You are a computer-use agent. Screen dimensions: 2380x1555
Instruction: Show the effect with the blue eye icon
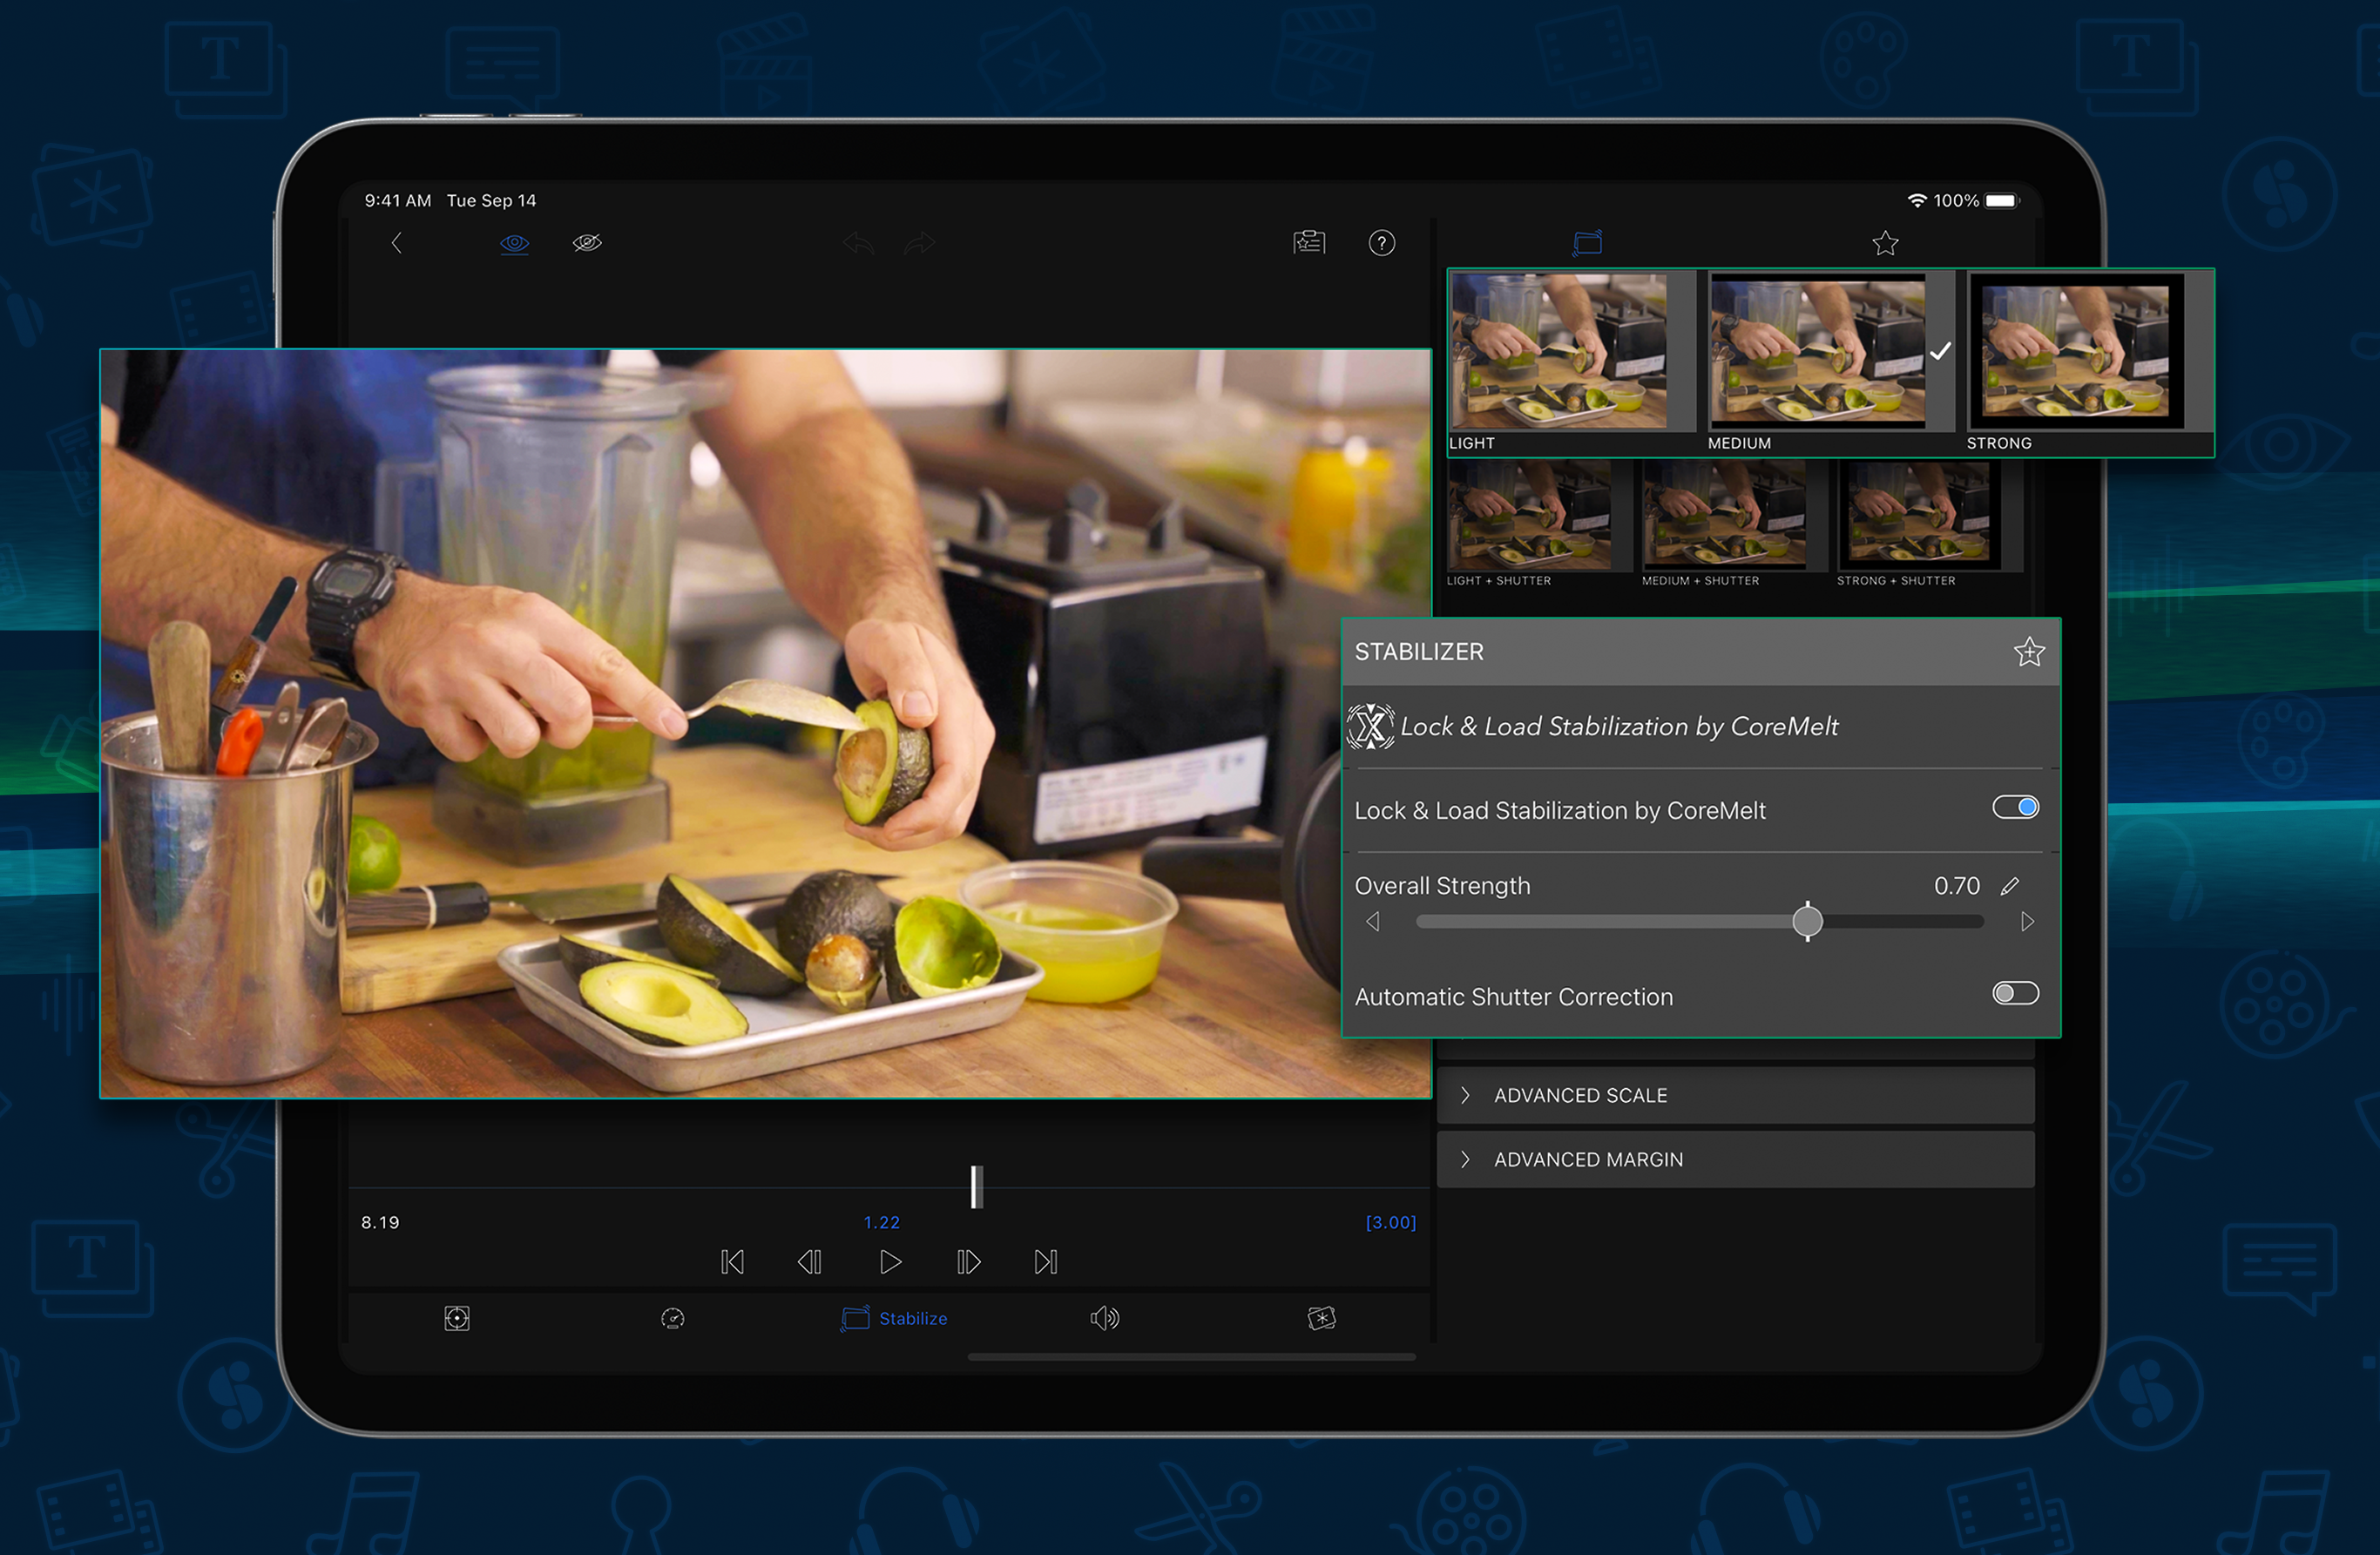(514, 243)
